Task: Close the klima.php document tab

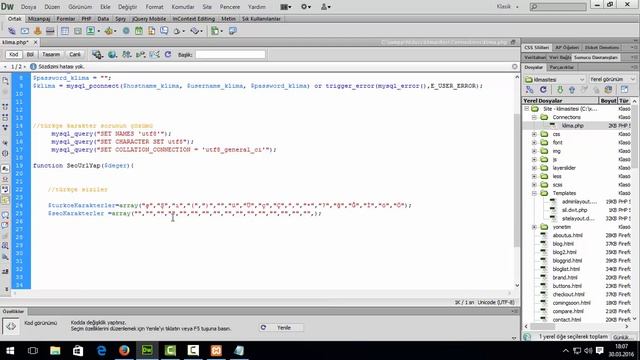Action: pos(36,42)
